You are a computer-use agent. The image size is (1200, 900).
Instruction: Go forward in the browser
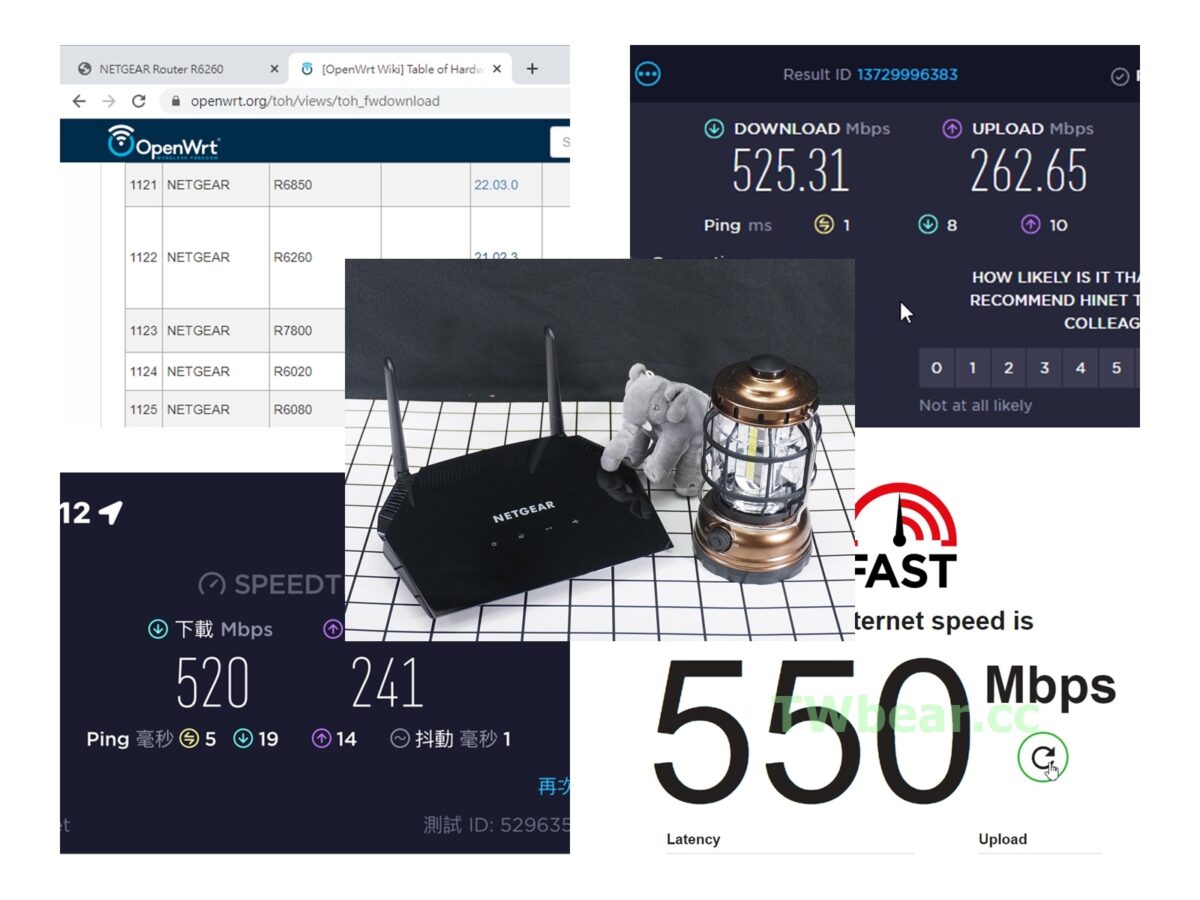109,101
